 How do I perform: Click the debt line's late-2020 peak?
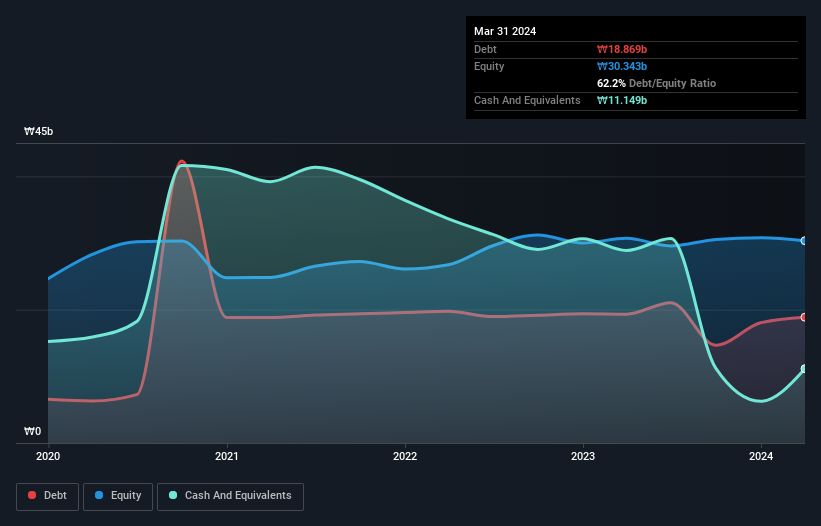[x=182, y=162]
